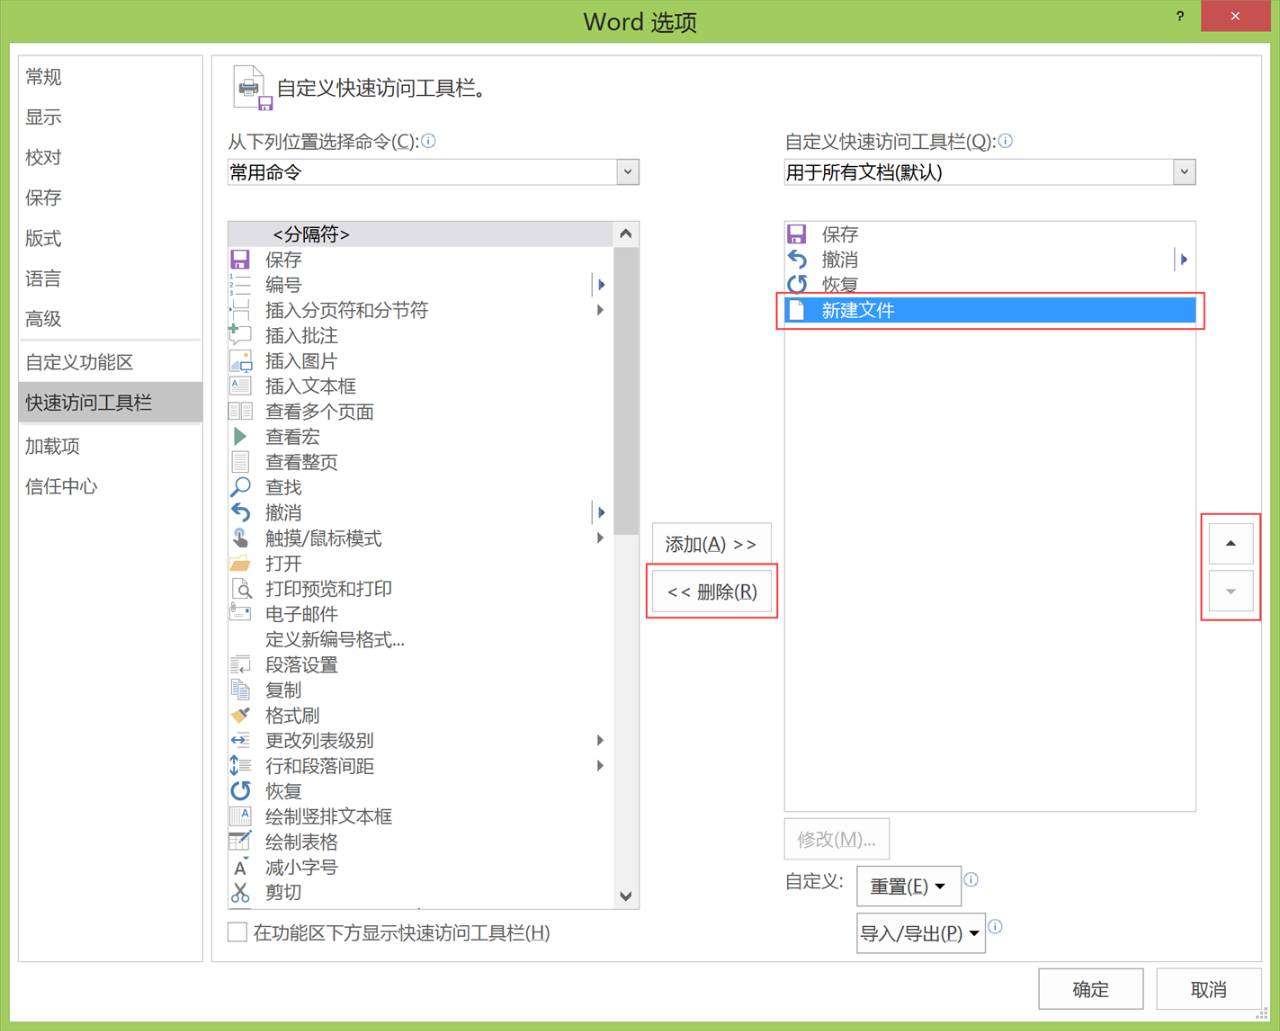
Task: Click the move up arrow button
Action: pyautogui.click(x=1231, y=543)
